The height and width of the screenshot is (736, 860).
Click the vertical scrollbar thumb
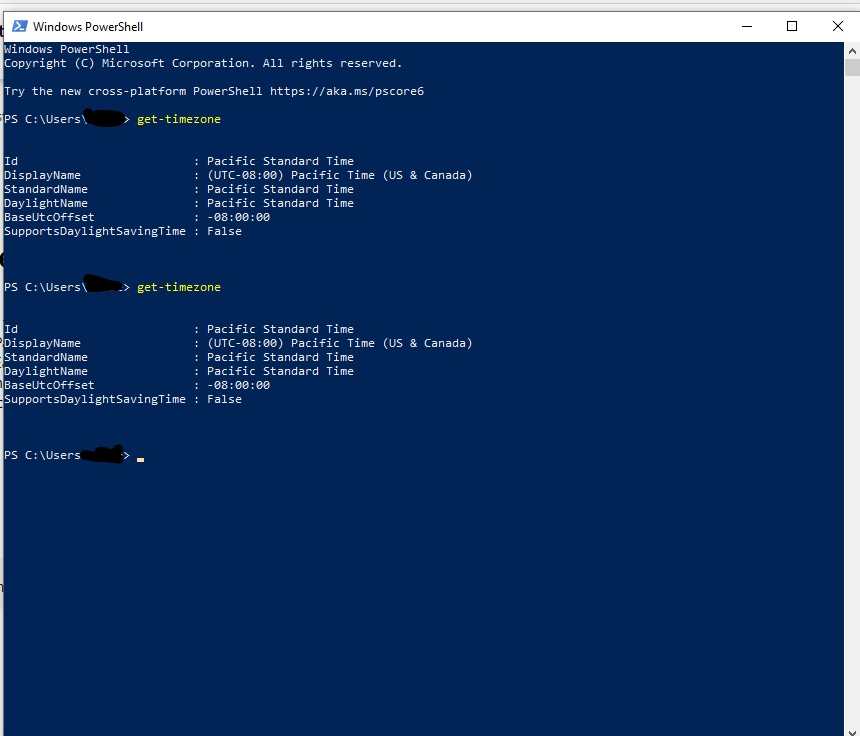(x=852, y=67)
